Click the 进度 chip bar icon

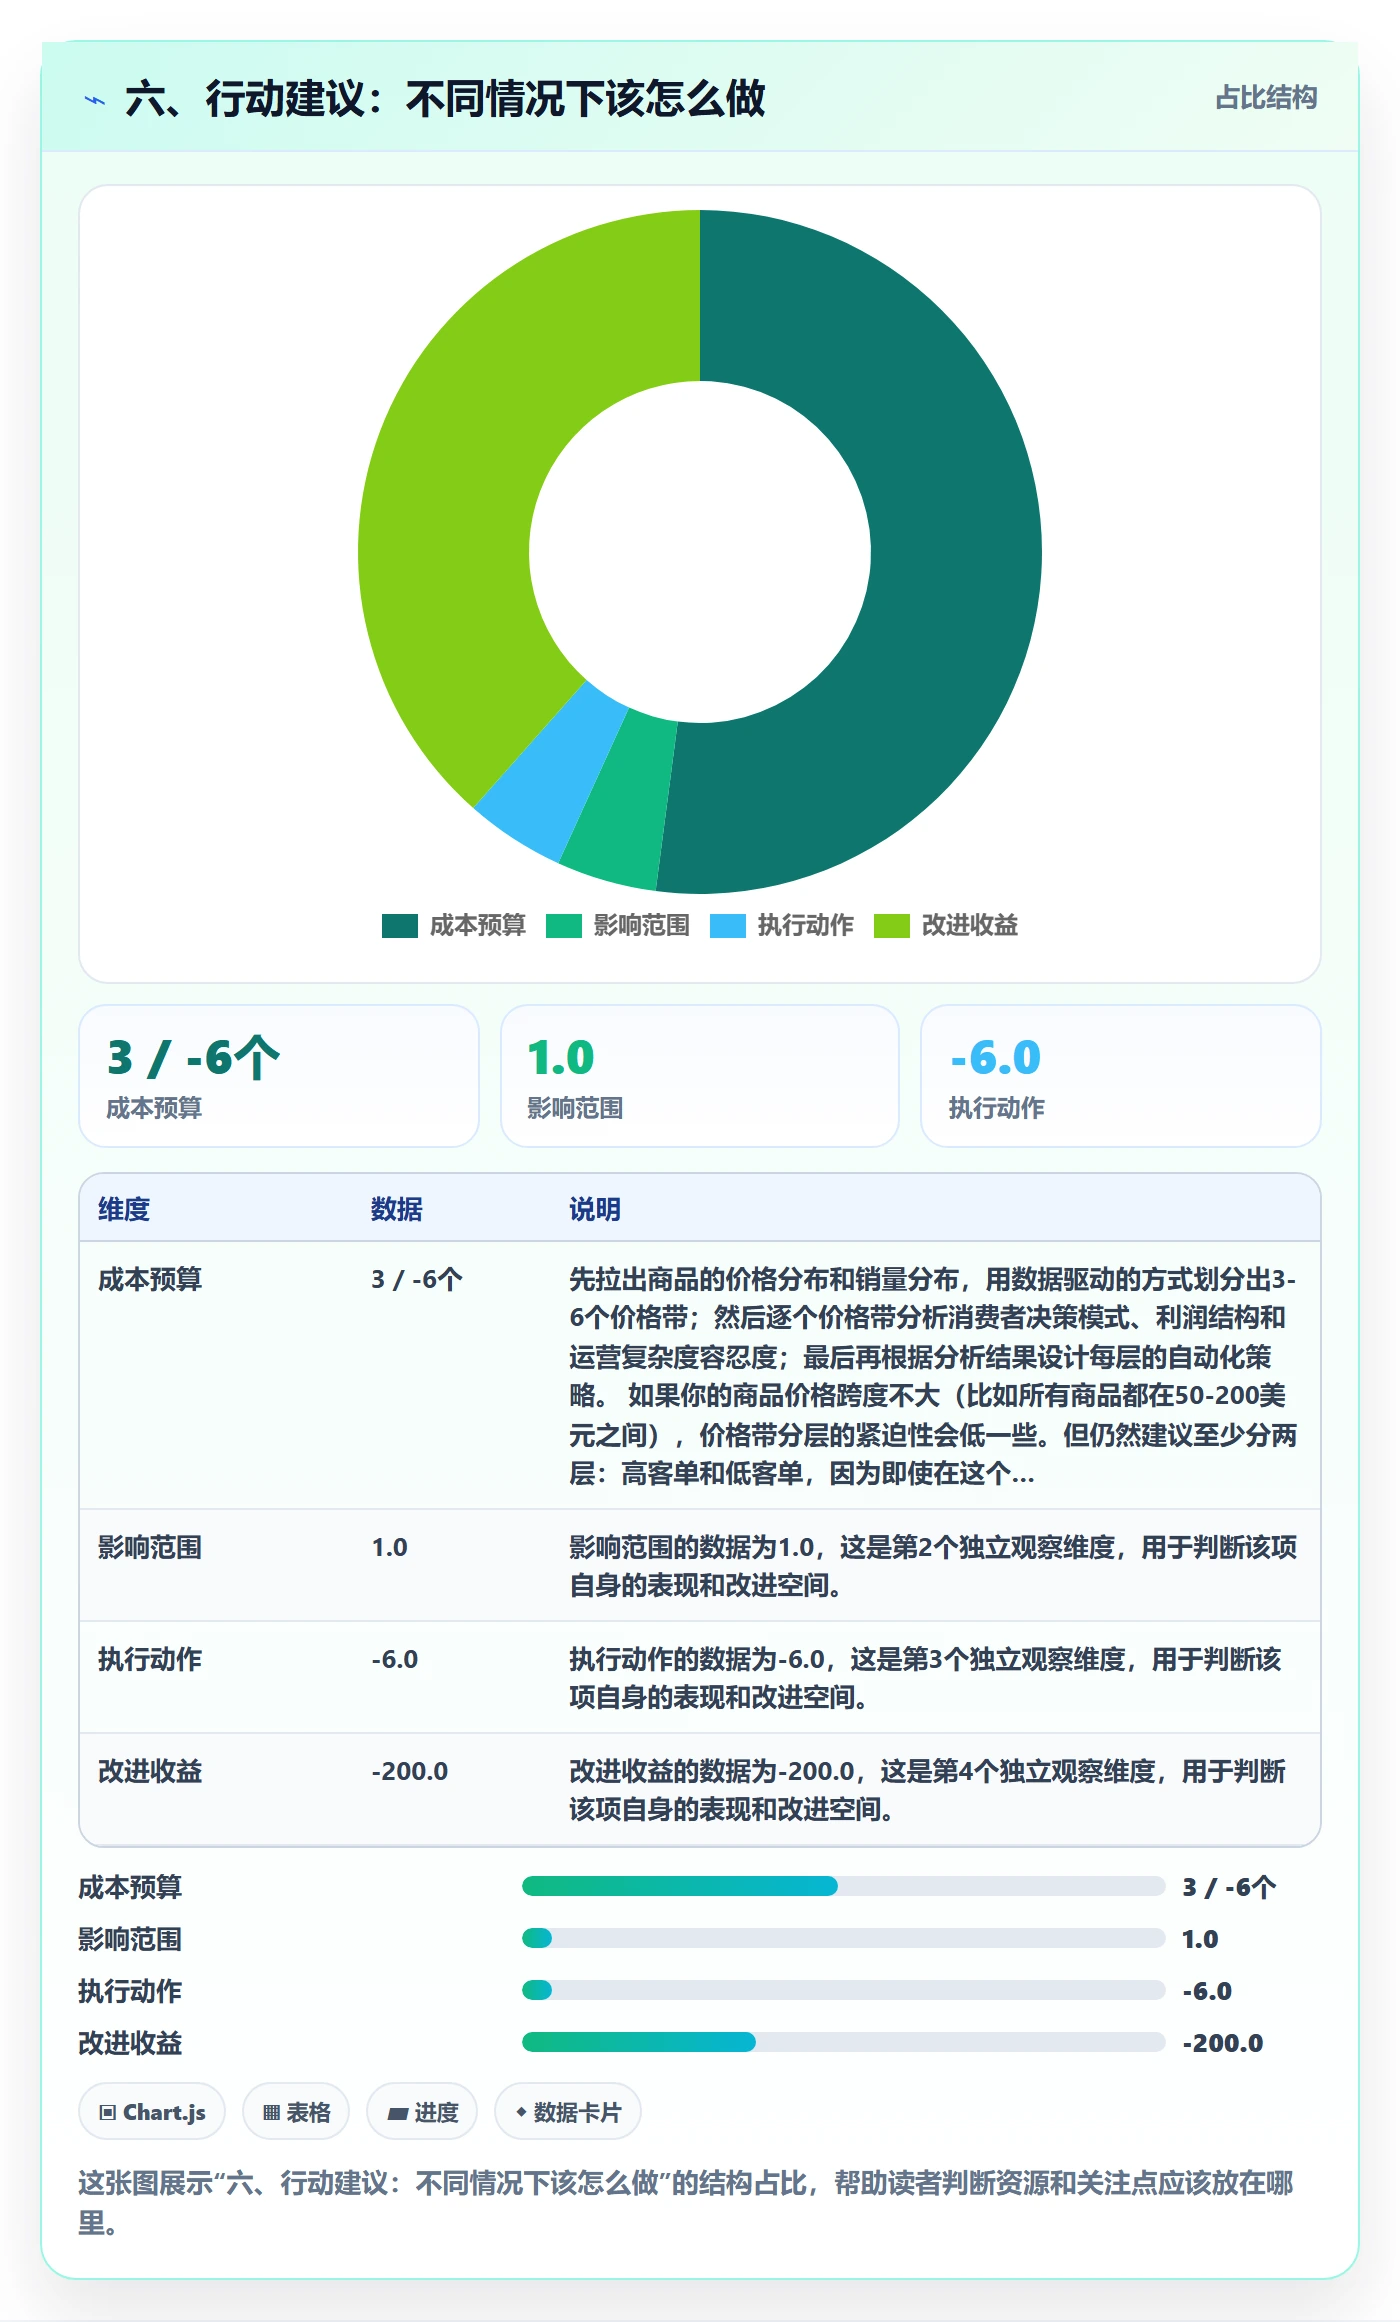(398, 2113)
